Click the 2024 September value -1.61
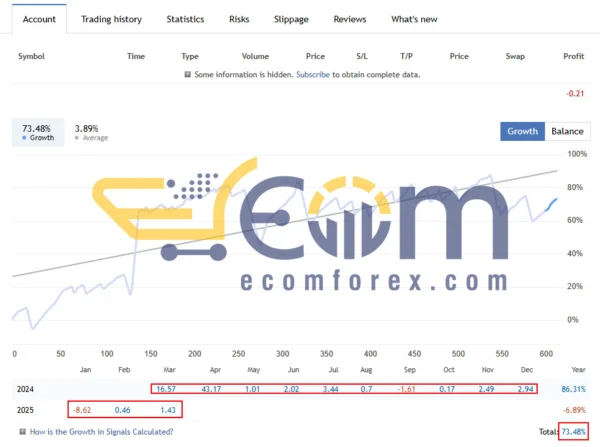Image resolution: width=600 pixels, height=447 pixels. (x=406, y=389)
